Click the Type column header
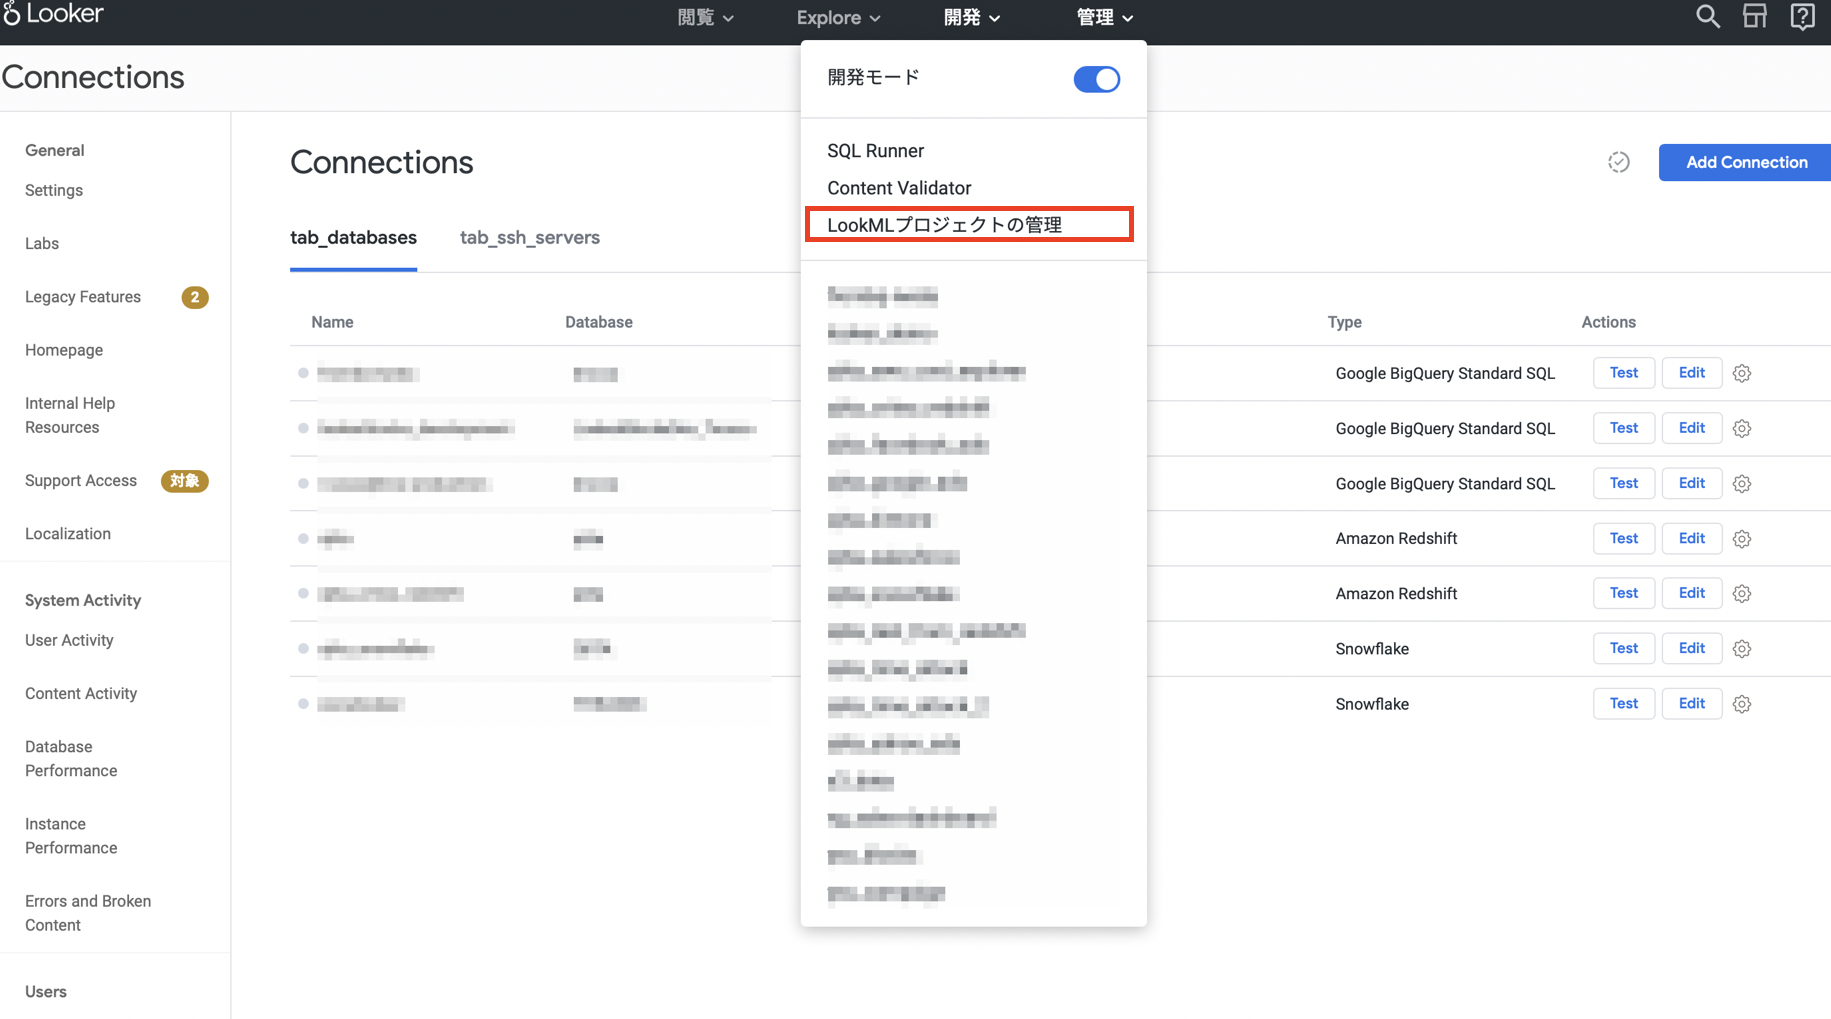Screen dimensions: 1831x1019 pyautogui.click(x=1344, y=322)
